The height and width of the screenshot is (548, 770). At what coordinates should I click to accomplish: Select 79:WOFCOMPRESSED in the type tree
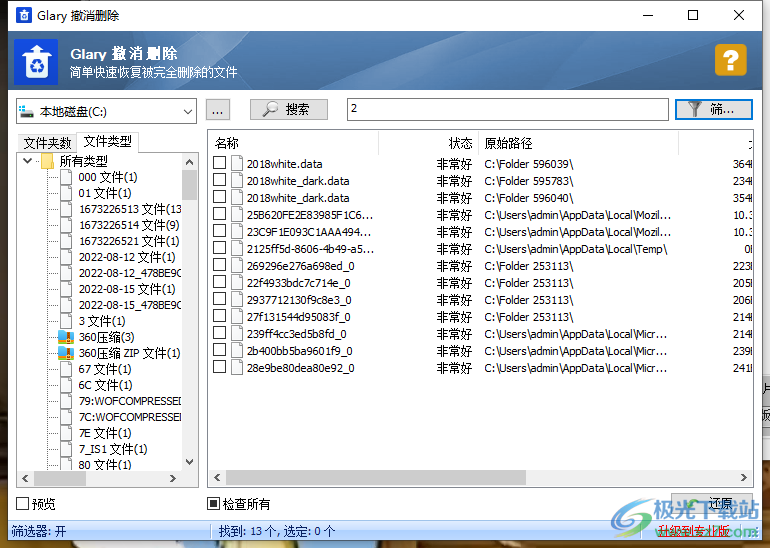click(130, 401)
